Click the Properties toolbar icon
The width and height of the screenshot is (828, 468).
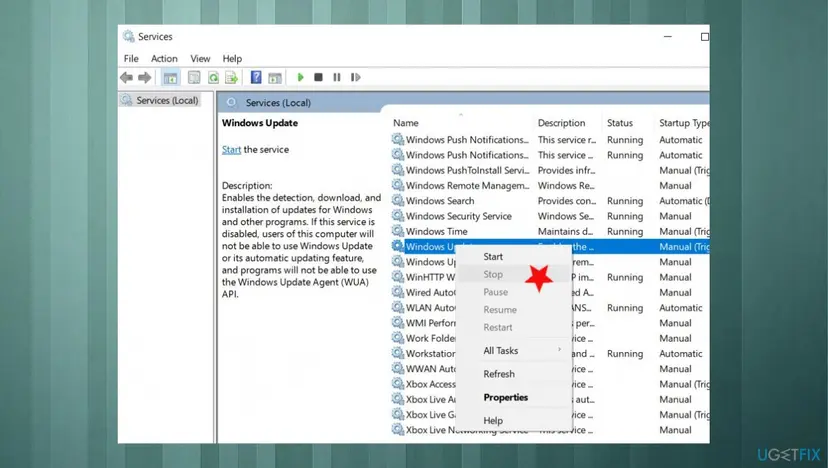[x=194, y=78]
